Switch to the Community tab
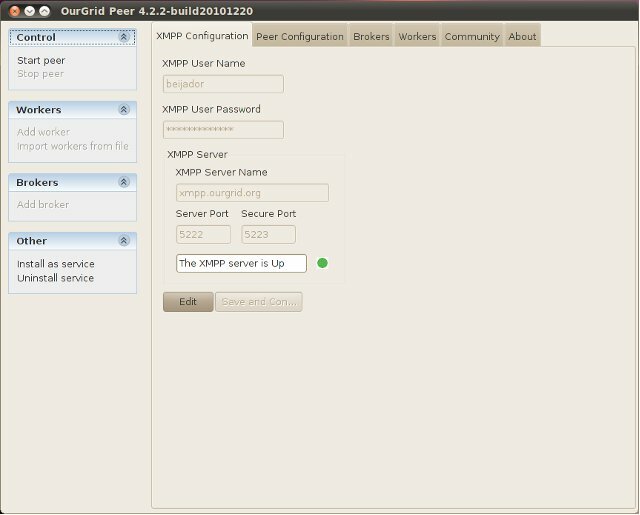The height and width of the screenshot is (515, 640). 472,37
